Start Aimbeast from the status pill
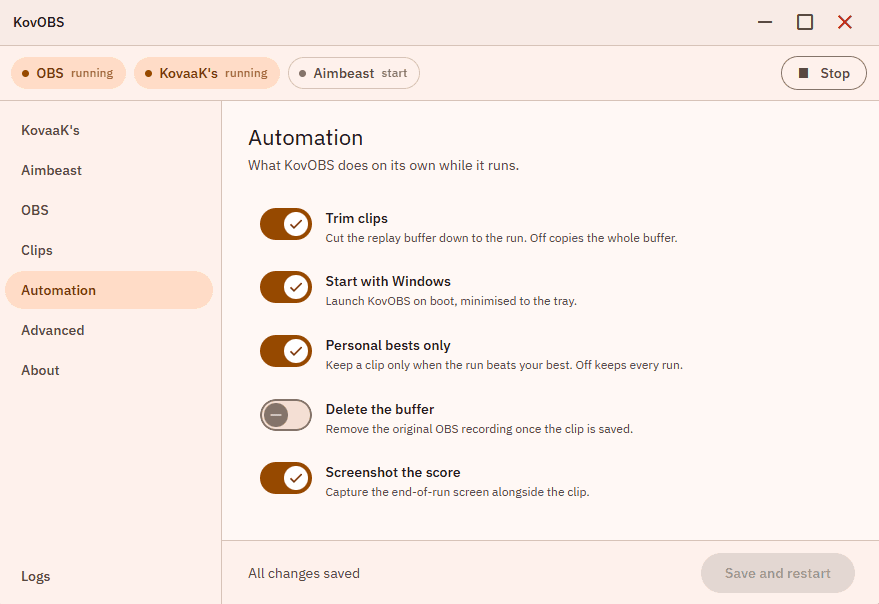The image size is (879, 604). (x=354, y=73)
